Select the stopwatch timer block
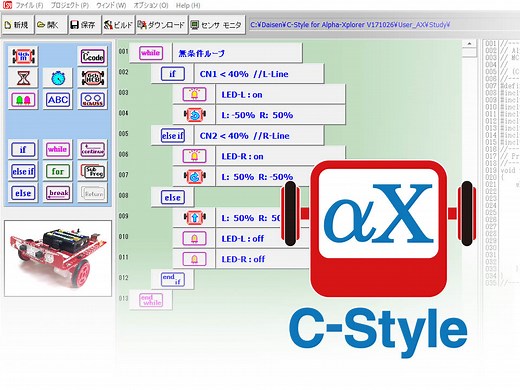This screenshot has height=390, width=520. tap(58, 78)
